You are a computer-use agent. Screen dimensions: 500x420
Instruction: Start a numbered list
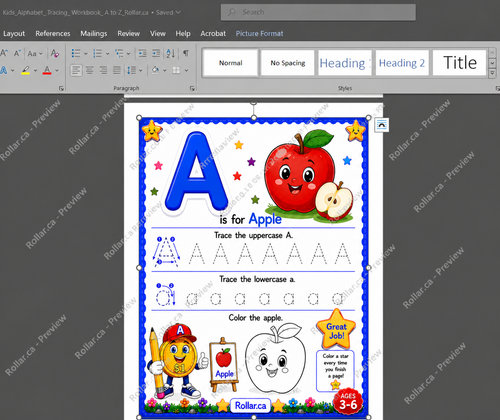[x=97, y=53]
